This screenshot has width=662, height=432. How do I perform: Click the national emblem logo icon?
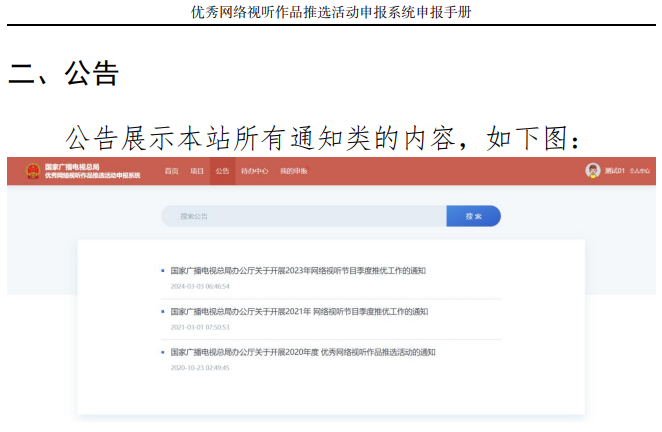coord(32,171)
